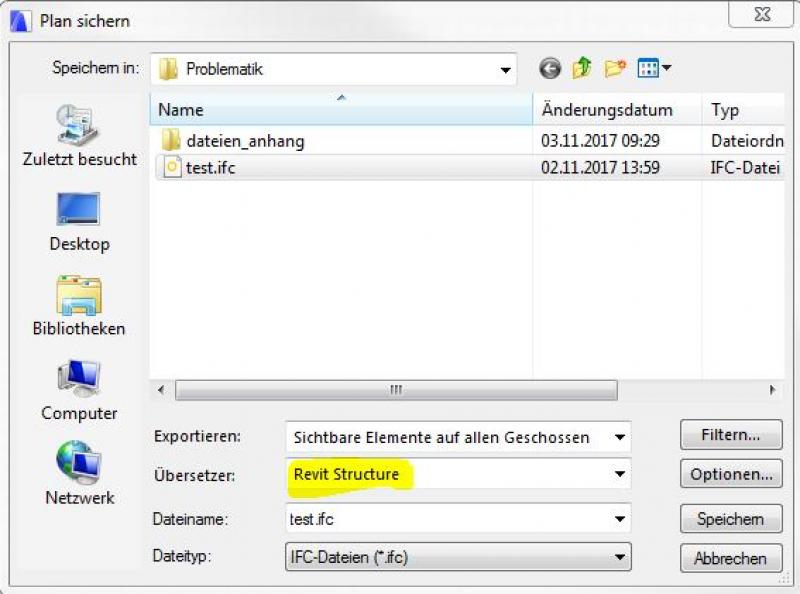Select the dateien_anhang folder
The width and height of the screenshot is (800, 594).
click(244, 141)
